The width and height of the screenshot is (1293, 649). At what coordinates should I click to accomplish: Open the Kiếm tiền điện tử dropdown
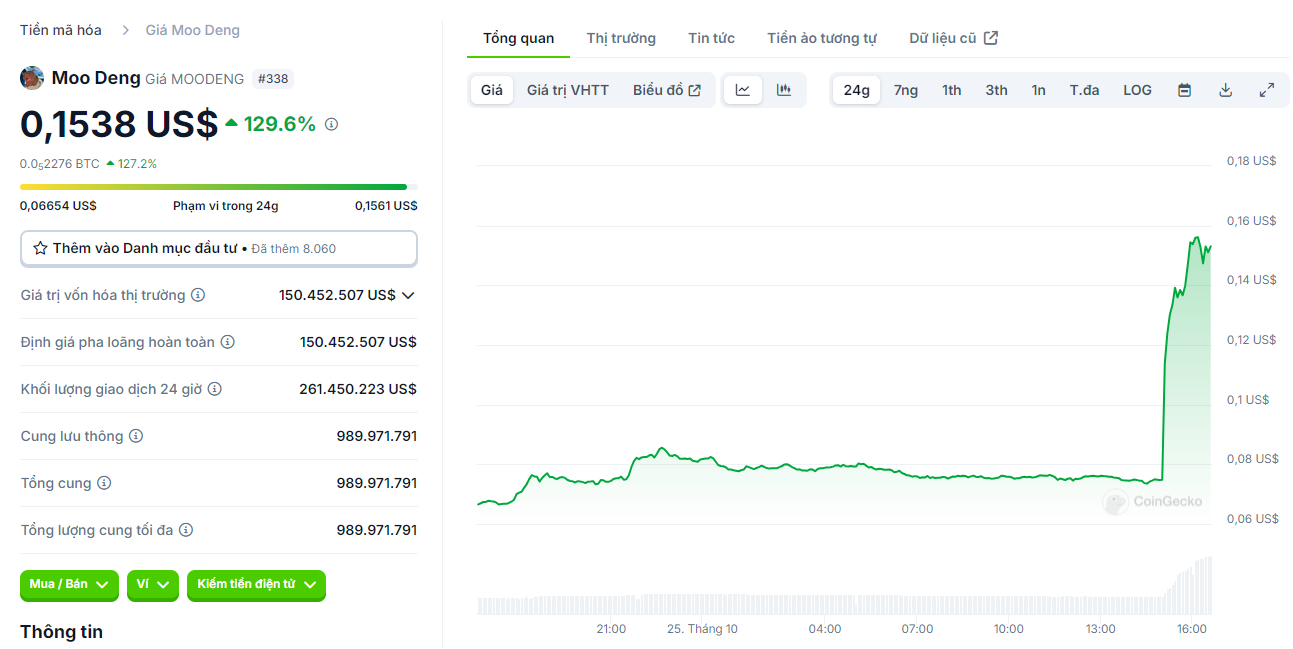point(256,585)
